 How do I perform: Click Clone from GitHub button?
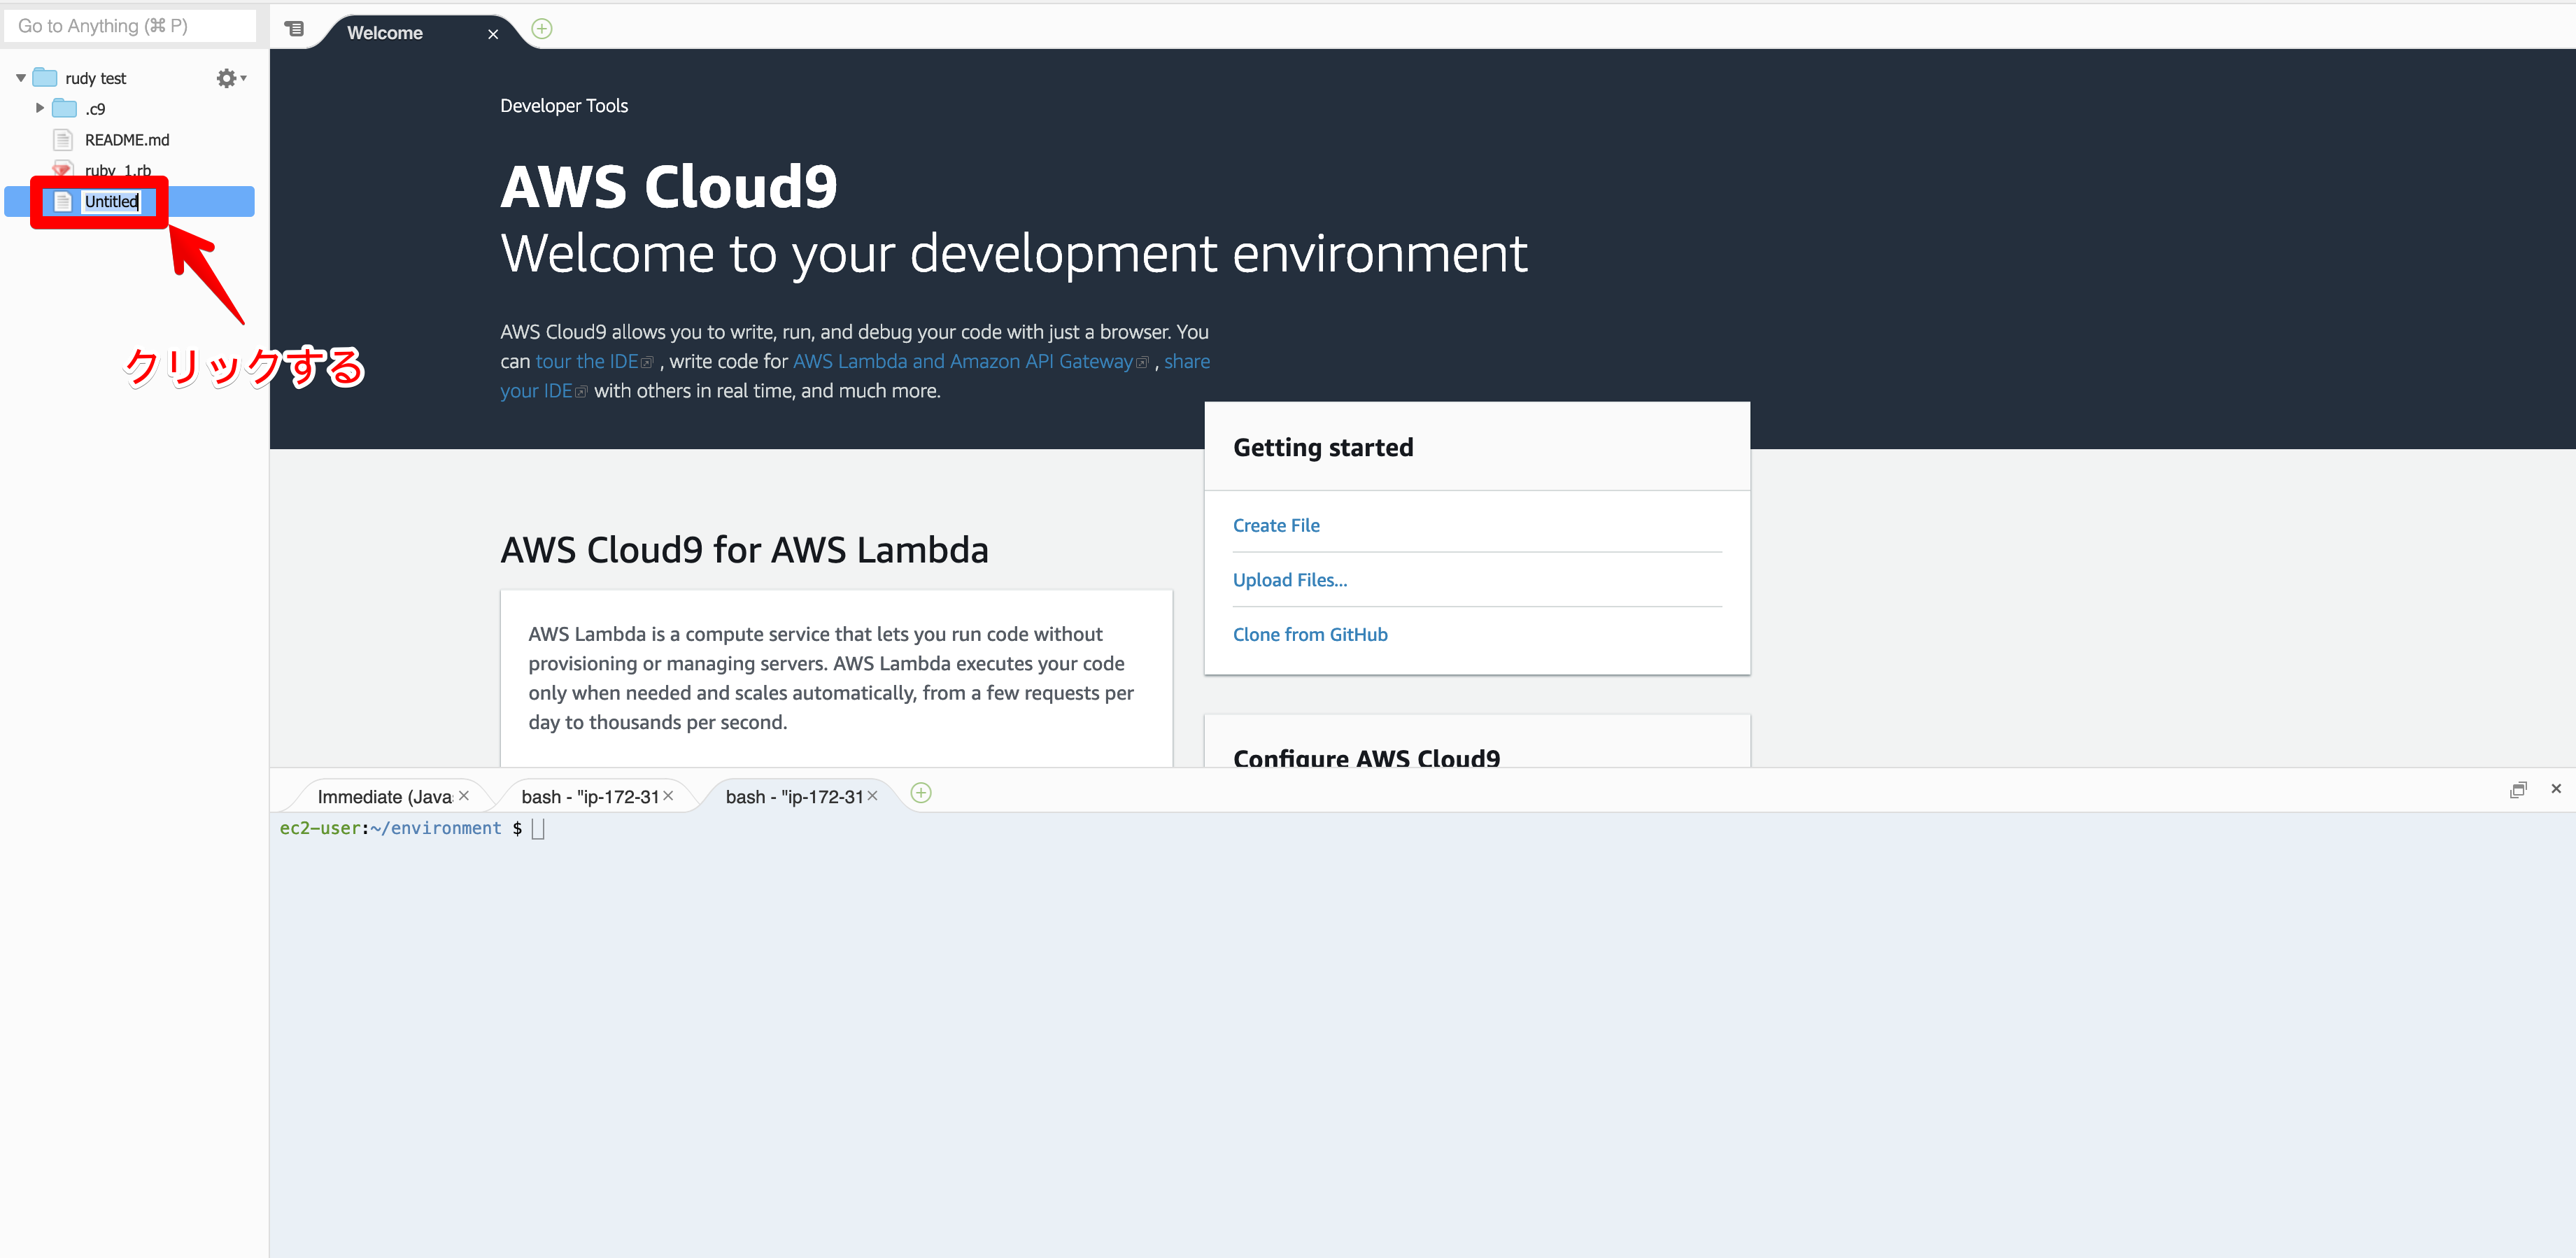coord(1311,632)
